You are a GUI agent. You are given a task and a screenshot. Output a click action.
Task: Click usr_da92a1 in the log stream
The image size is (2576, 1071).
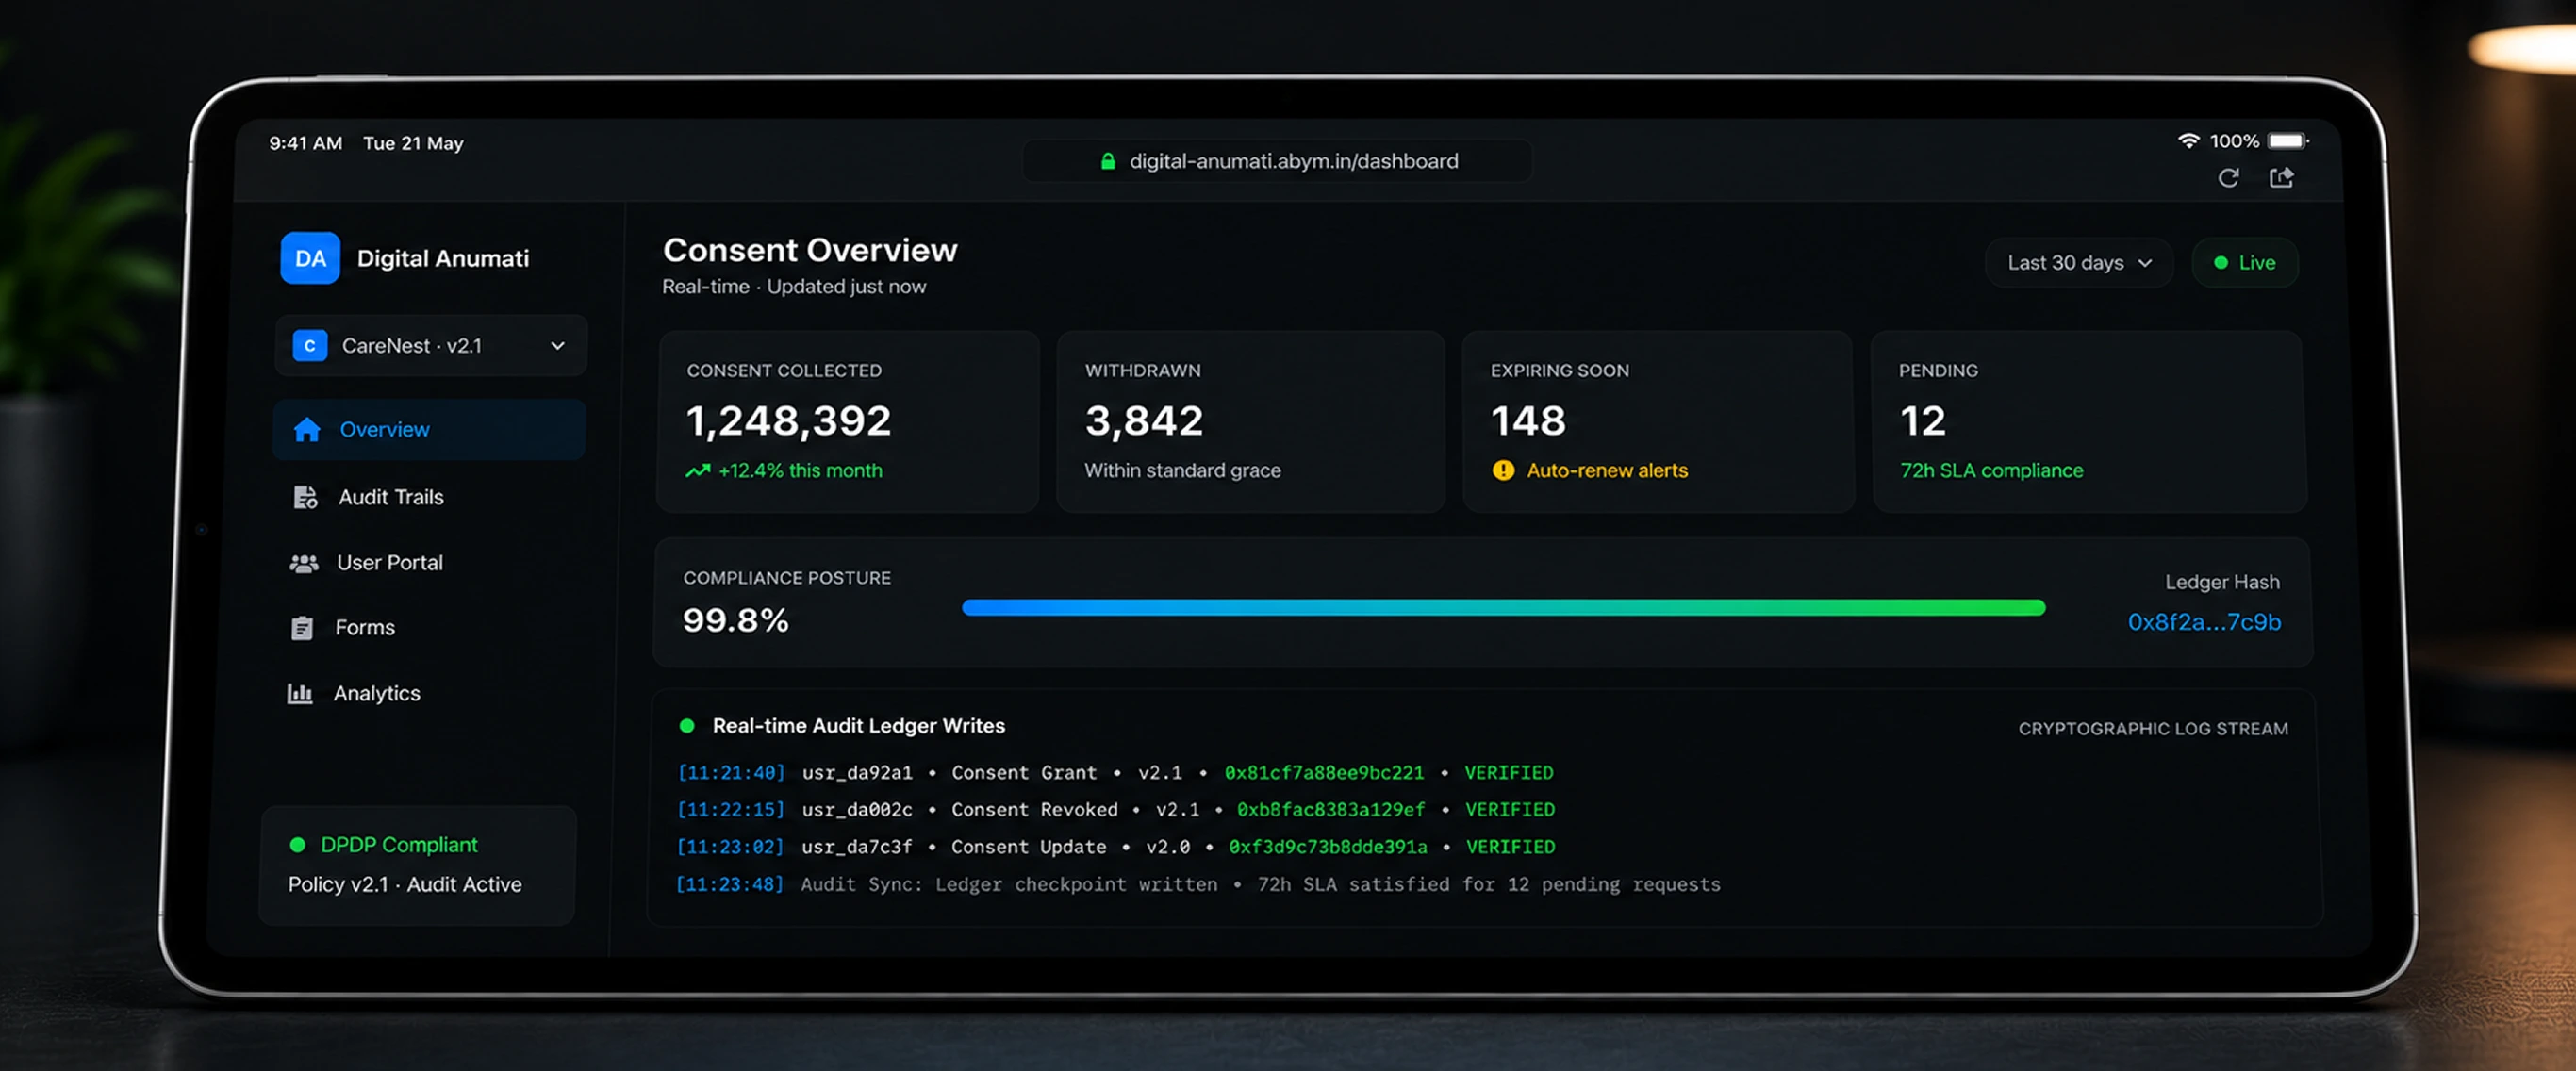857,773
